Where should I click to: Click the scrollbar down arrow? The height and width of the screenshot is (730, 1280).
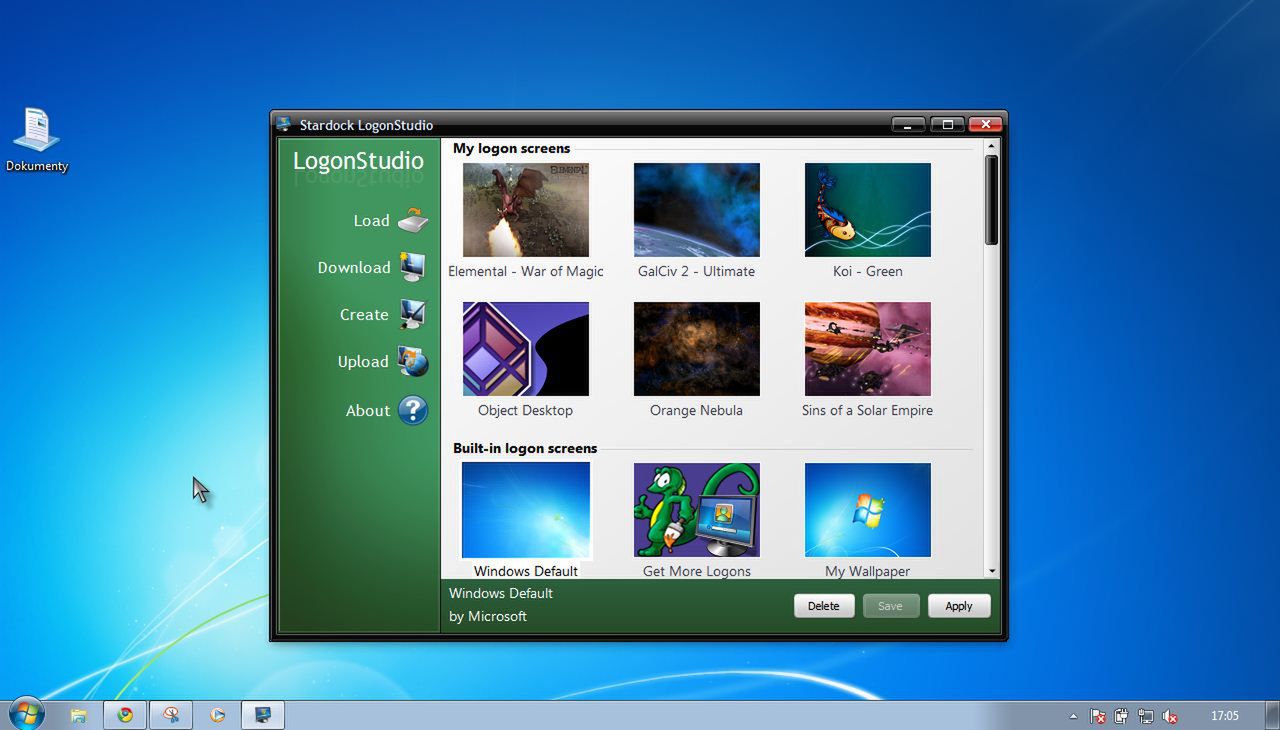click(x=992, y=571)
